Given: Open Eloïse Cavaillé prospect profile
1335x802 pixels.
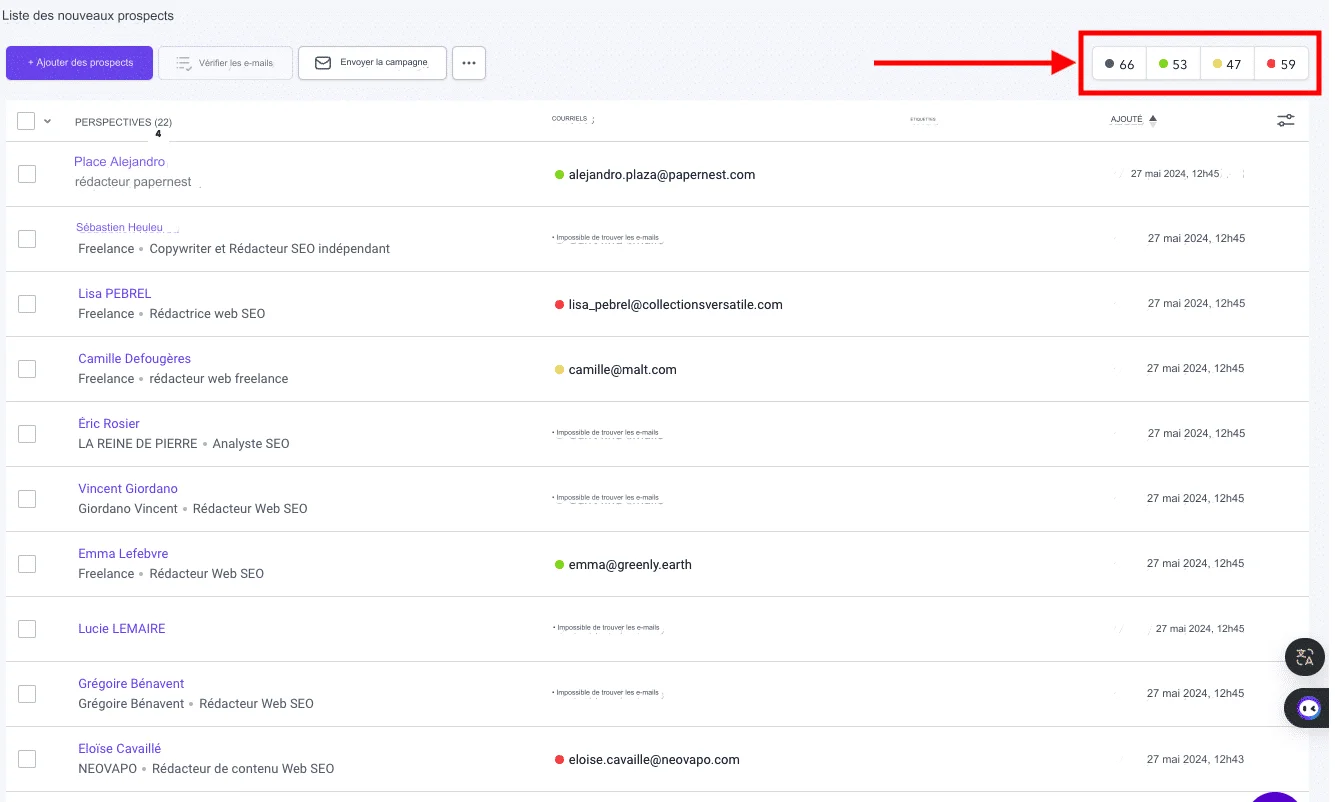Looking at the screenshot, I should tap(119, 749).
